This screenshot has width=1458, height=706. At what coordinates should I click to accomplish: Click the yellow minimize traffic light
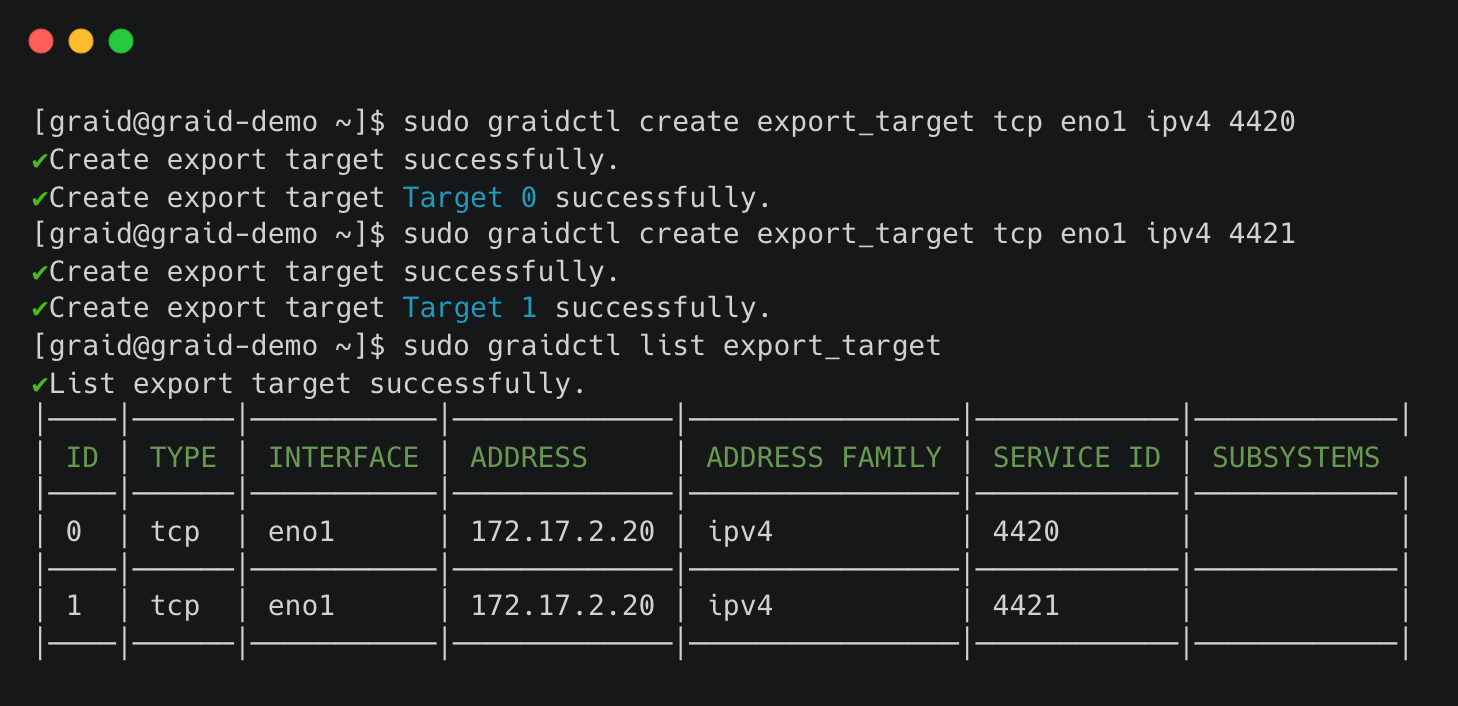(x=80, y=40)
